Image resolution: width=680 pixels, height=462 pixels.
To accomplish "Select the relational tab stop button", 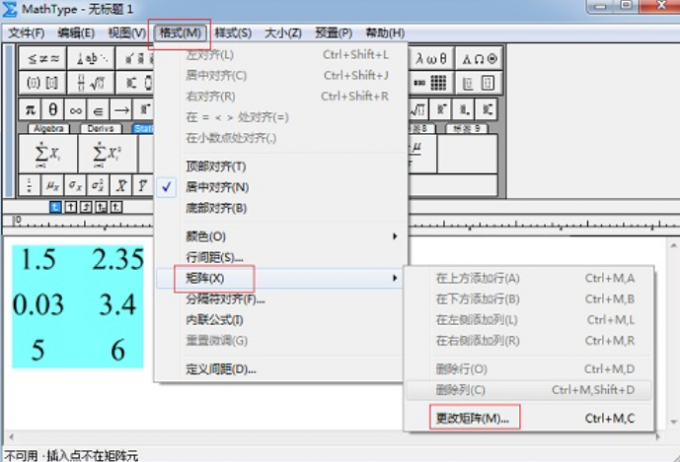I will 101,207.
